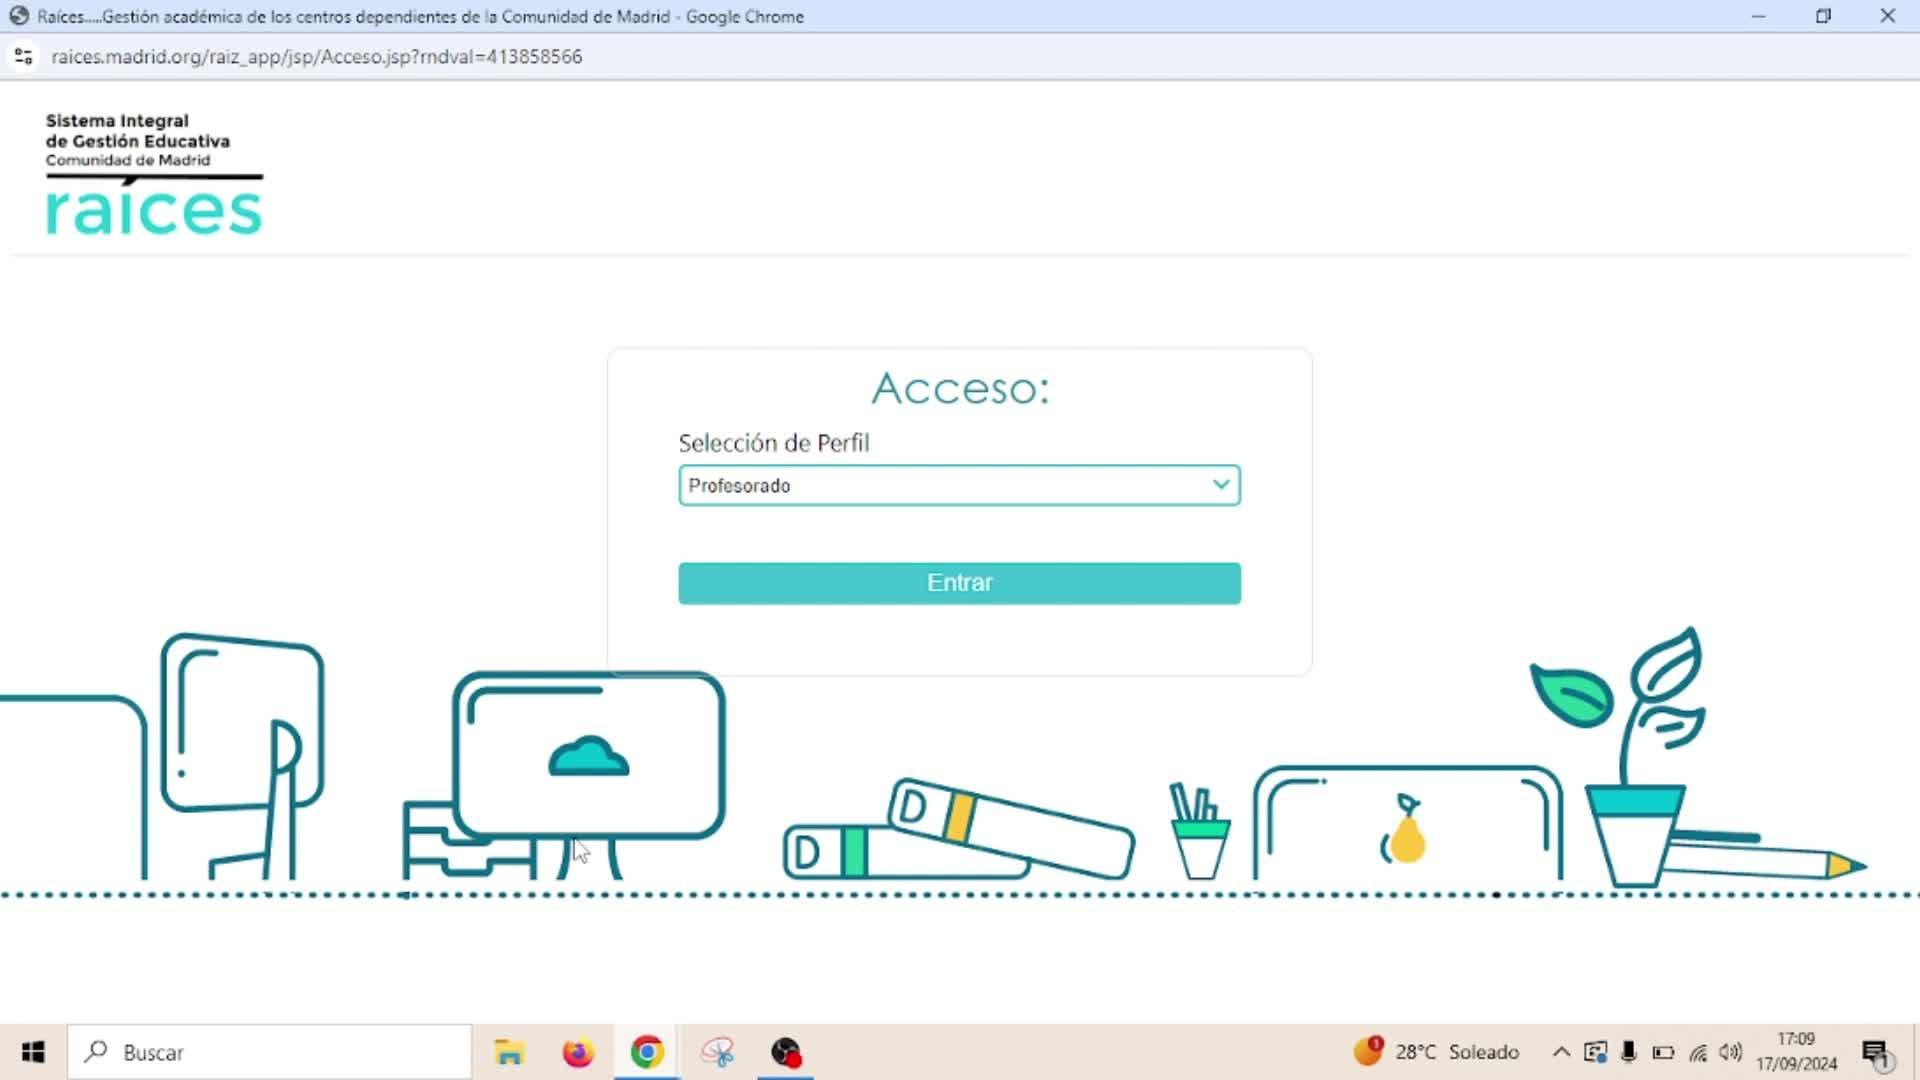Open the Windows Start menu

(x=33, y=1052)
